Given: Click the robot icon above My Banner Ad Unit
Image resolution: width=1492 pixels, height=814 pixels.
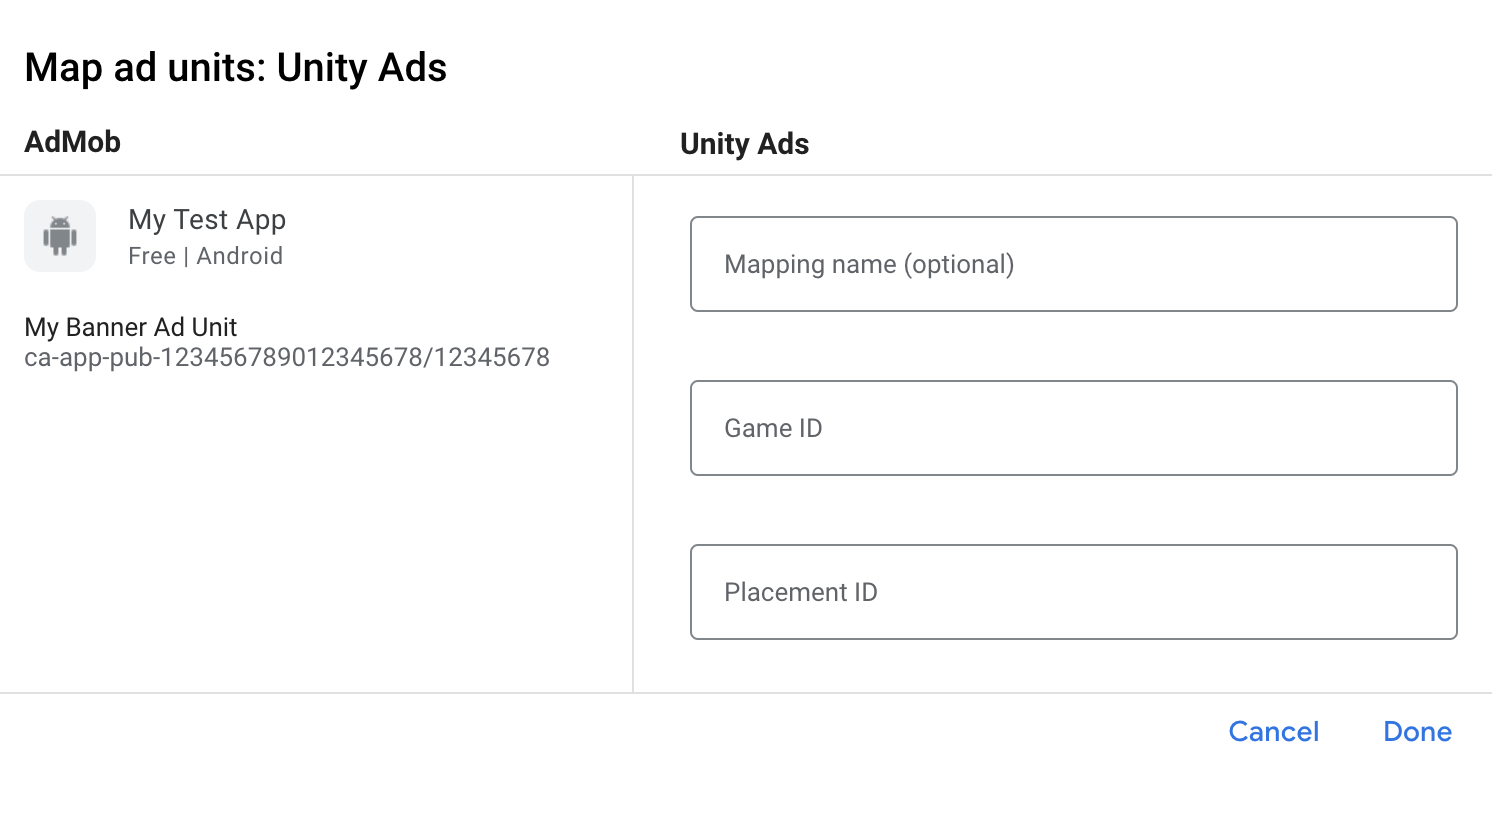Looking at the screenshot, I should coord(60,236).
